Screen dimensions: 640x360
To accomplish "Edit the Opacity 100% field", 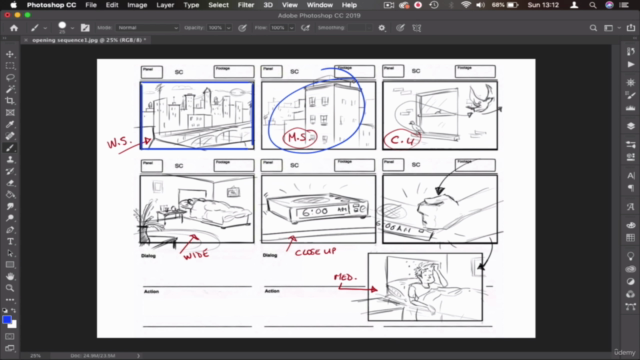I will (216, 28).
